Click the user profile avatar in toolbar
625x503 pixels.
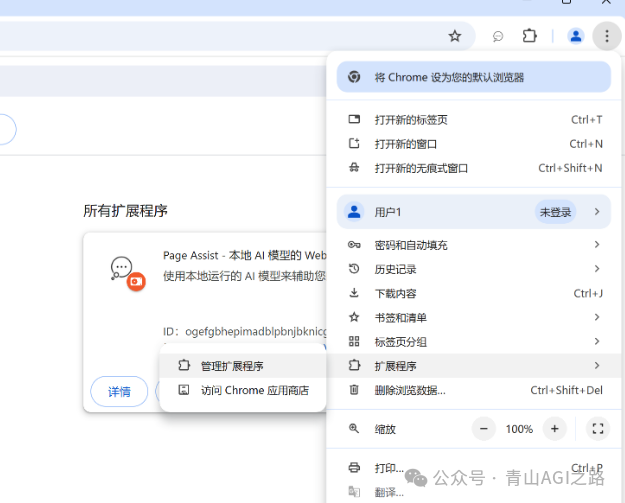[x=576, y=36]
